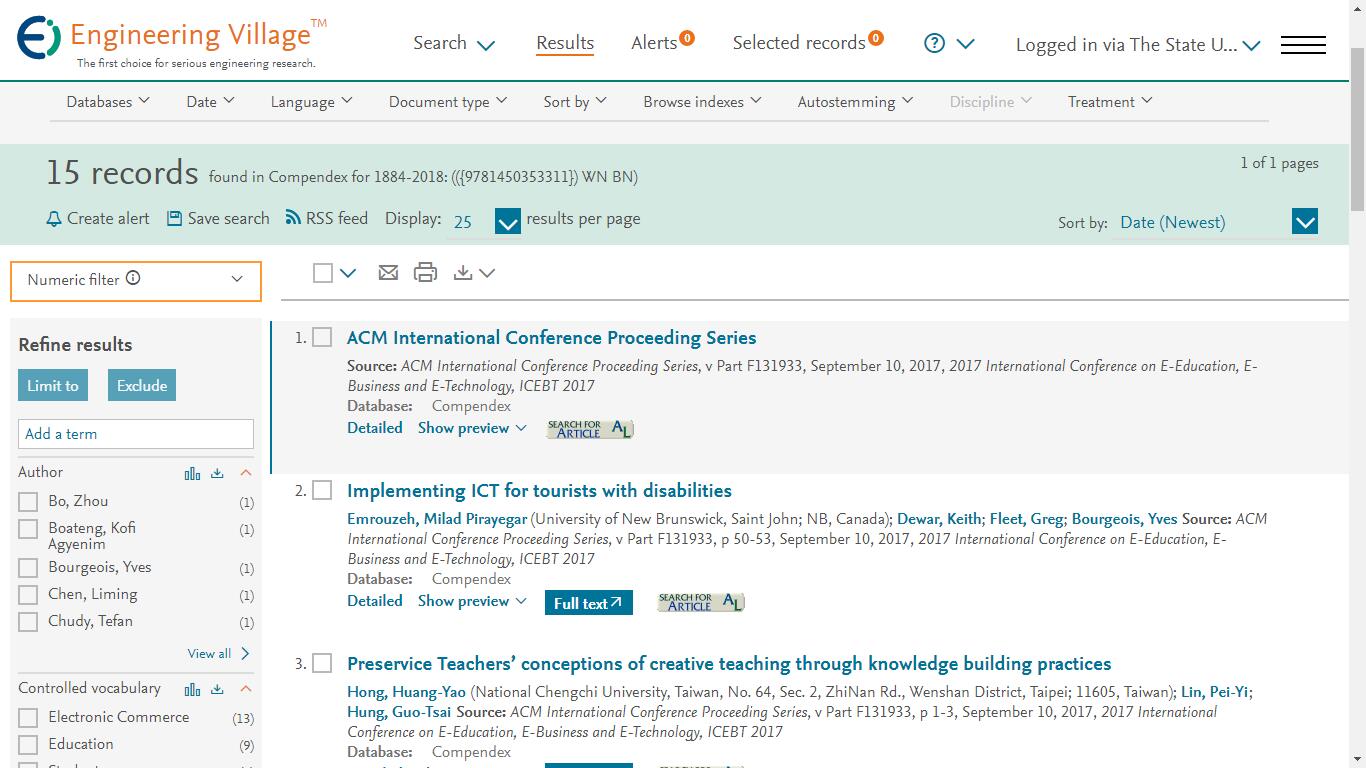Viewport: 1366px width, 768px height.
Task: Open the Autostemming menu
Action: coord(855,101)
